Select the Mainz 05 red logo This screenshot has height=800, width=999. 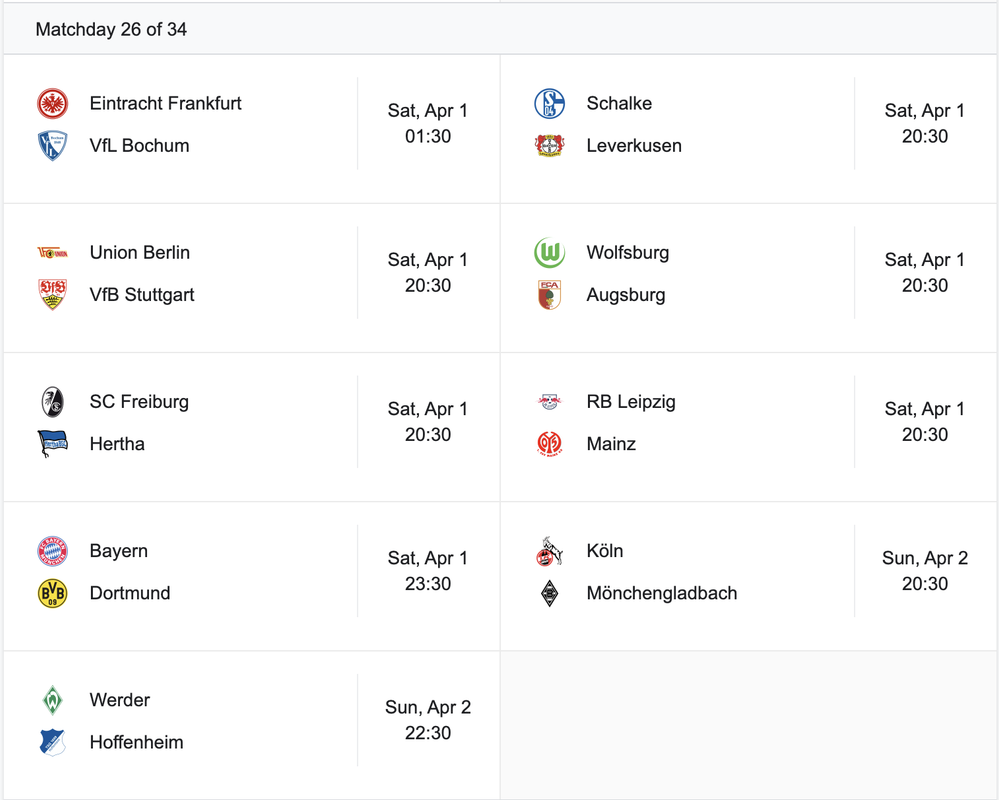(549, 444)
